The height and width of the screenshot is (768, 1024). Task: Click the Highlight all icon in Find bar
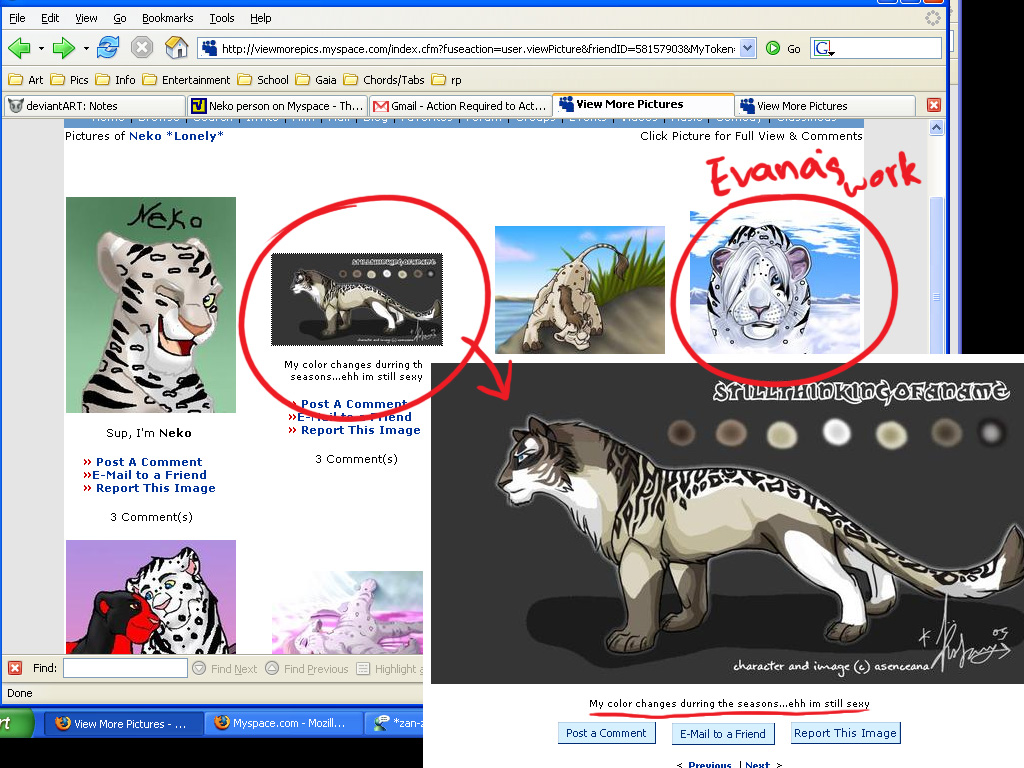(363, 668)
